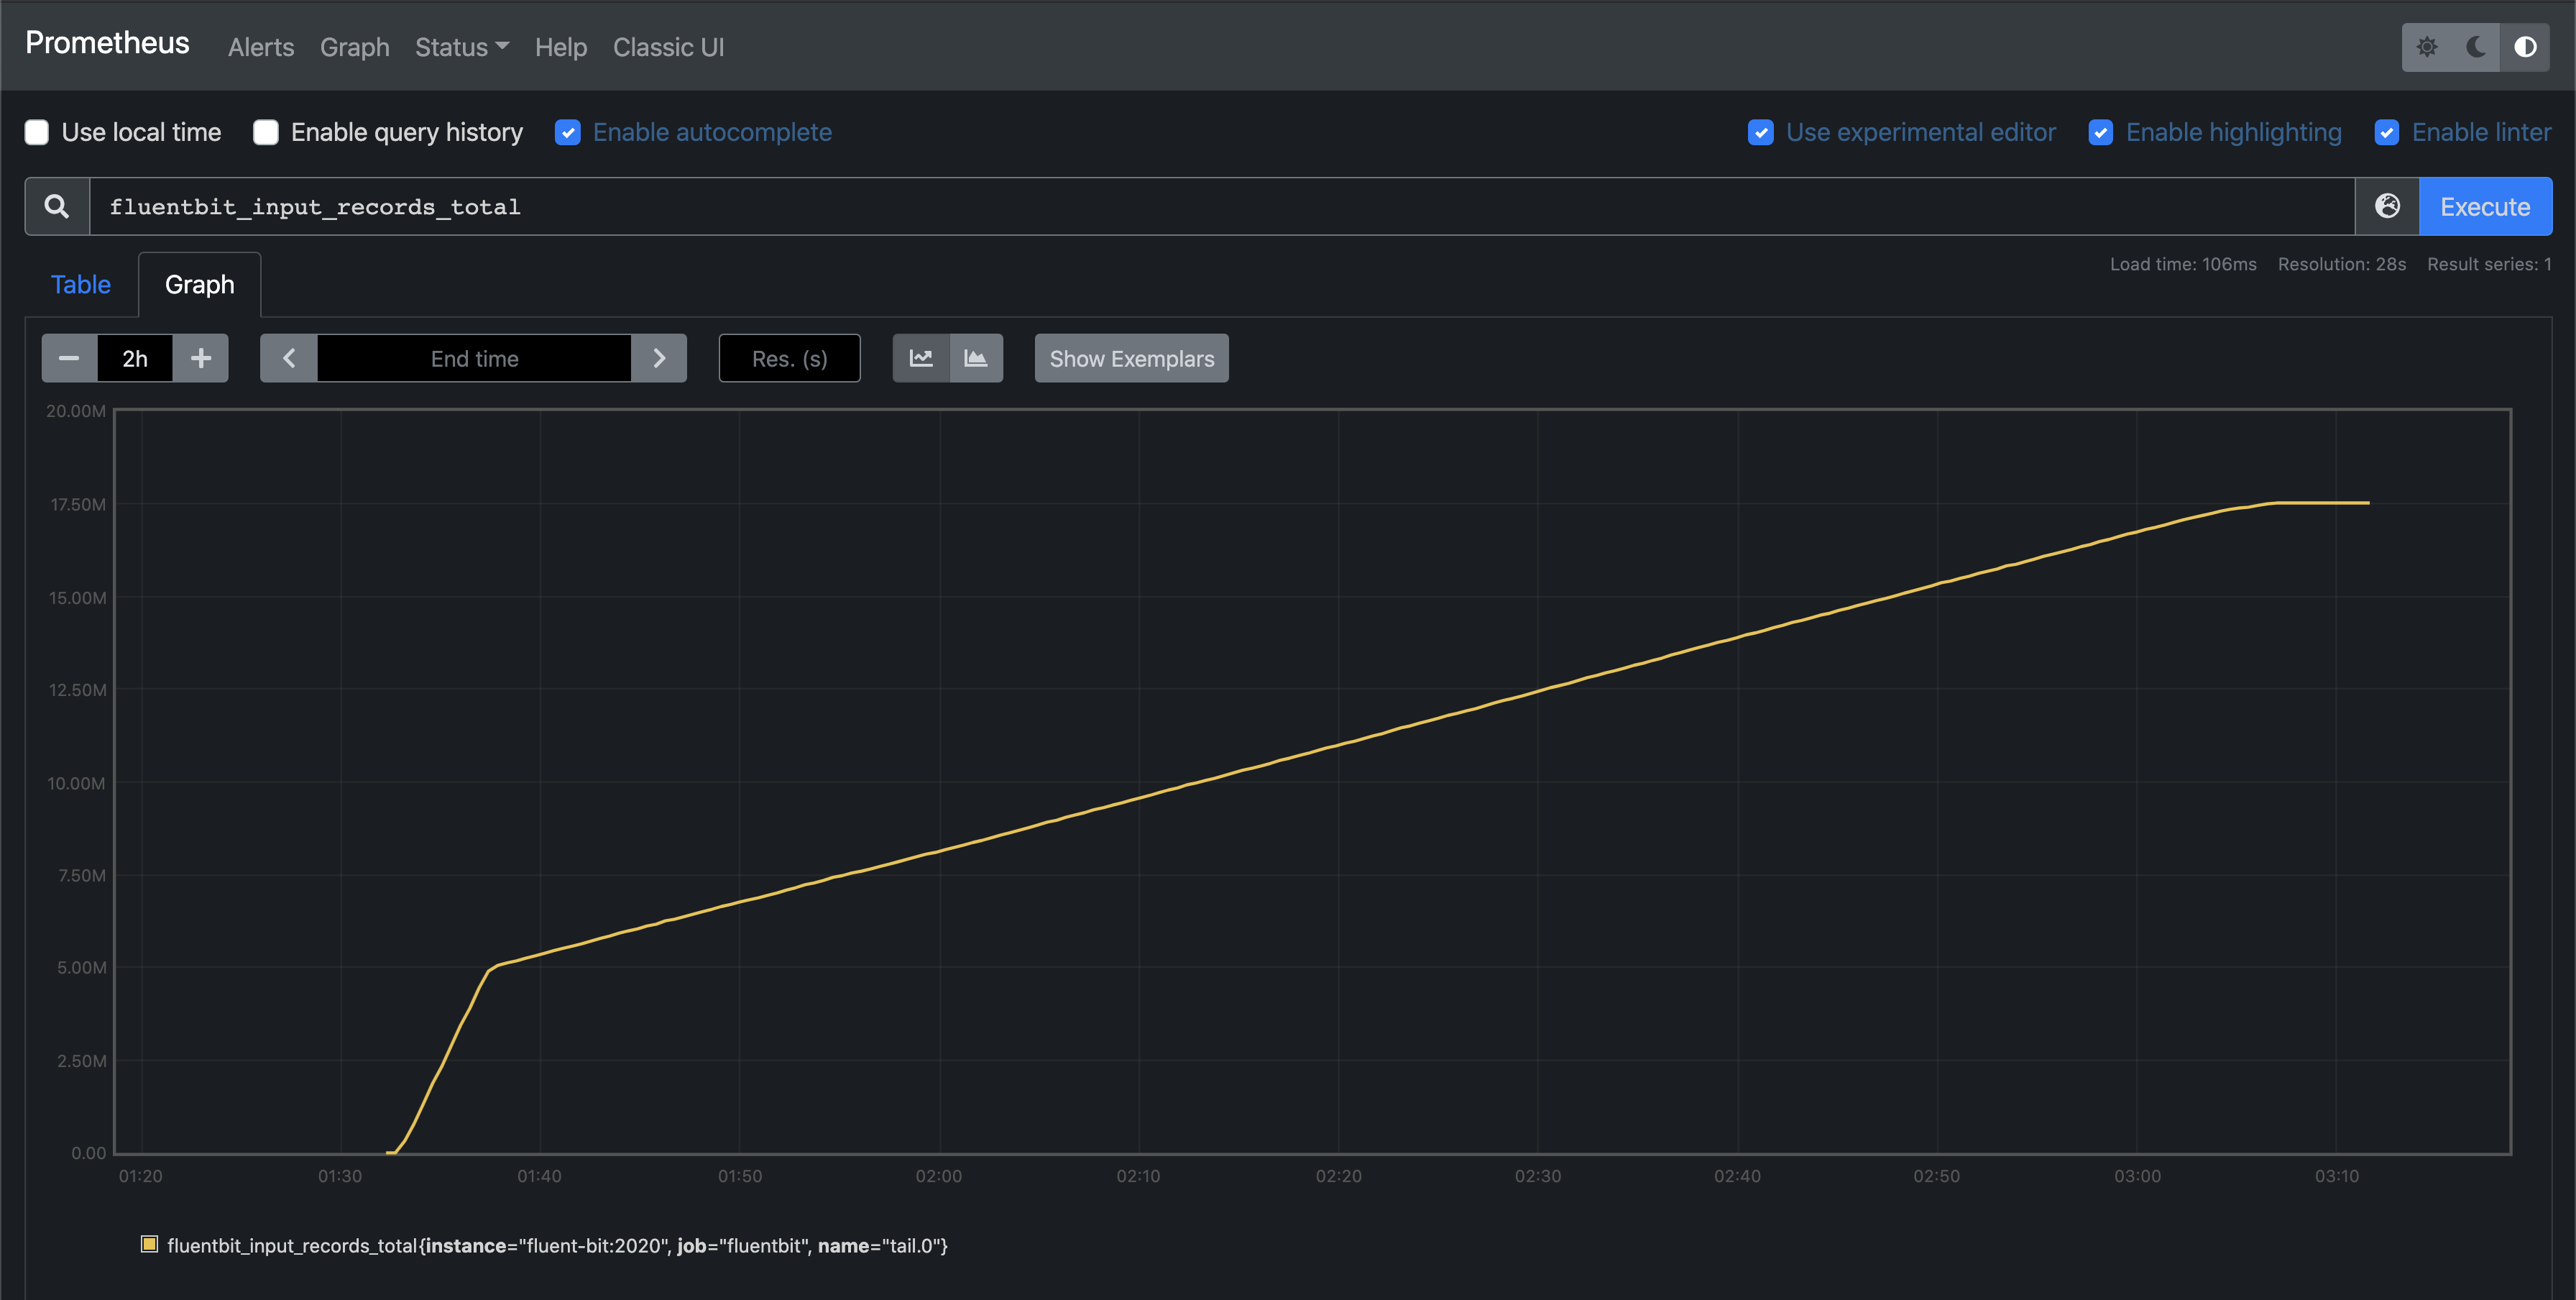Shift end time forward with right chevron

coord(659,358)
